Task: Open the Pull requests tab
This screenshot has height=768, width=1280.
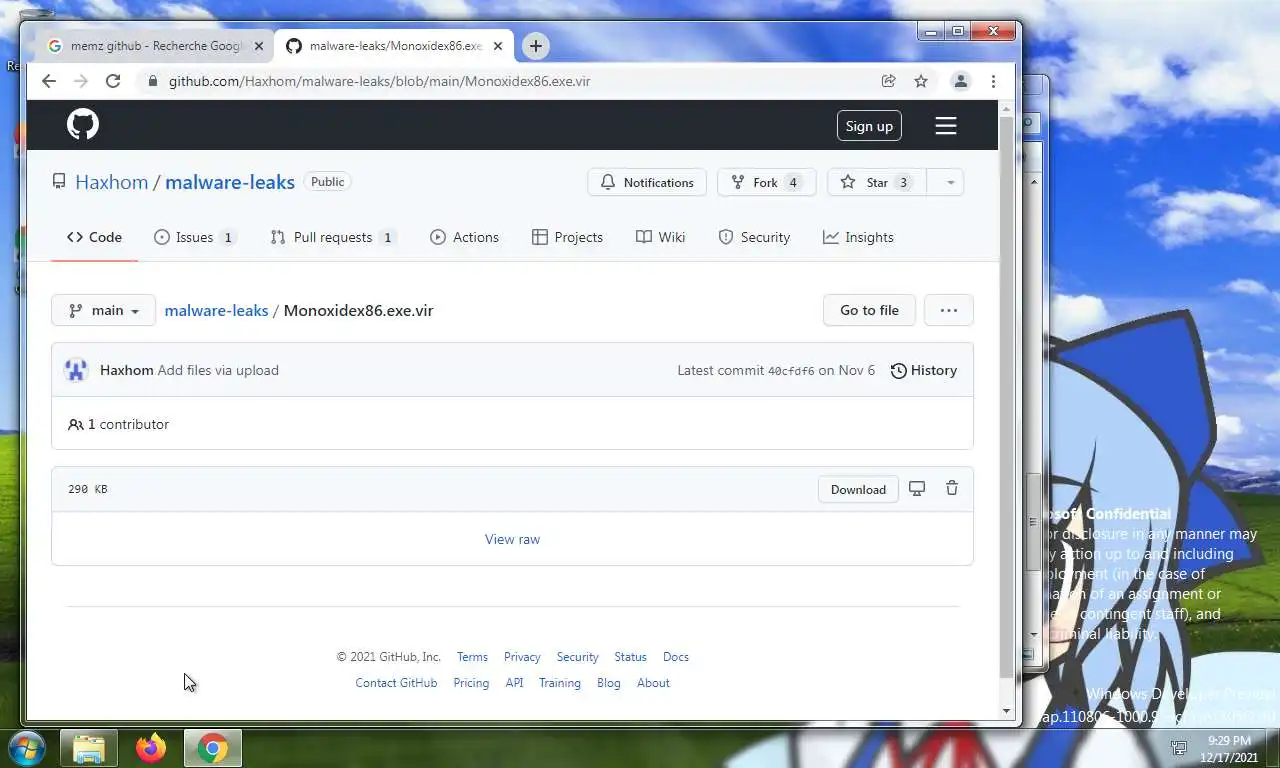Action: (332, 237)
